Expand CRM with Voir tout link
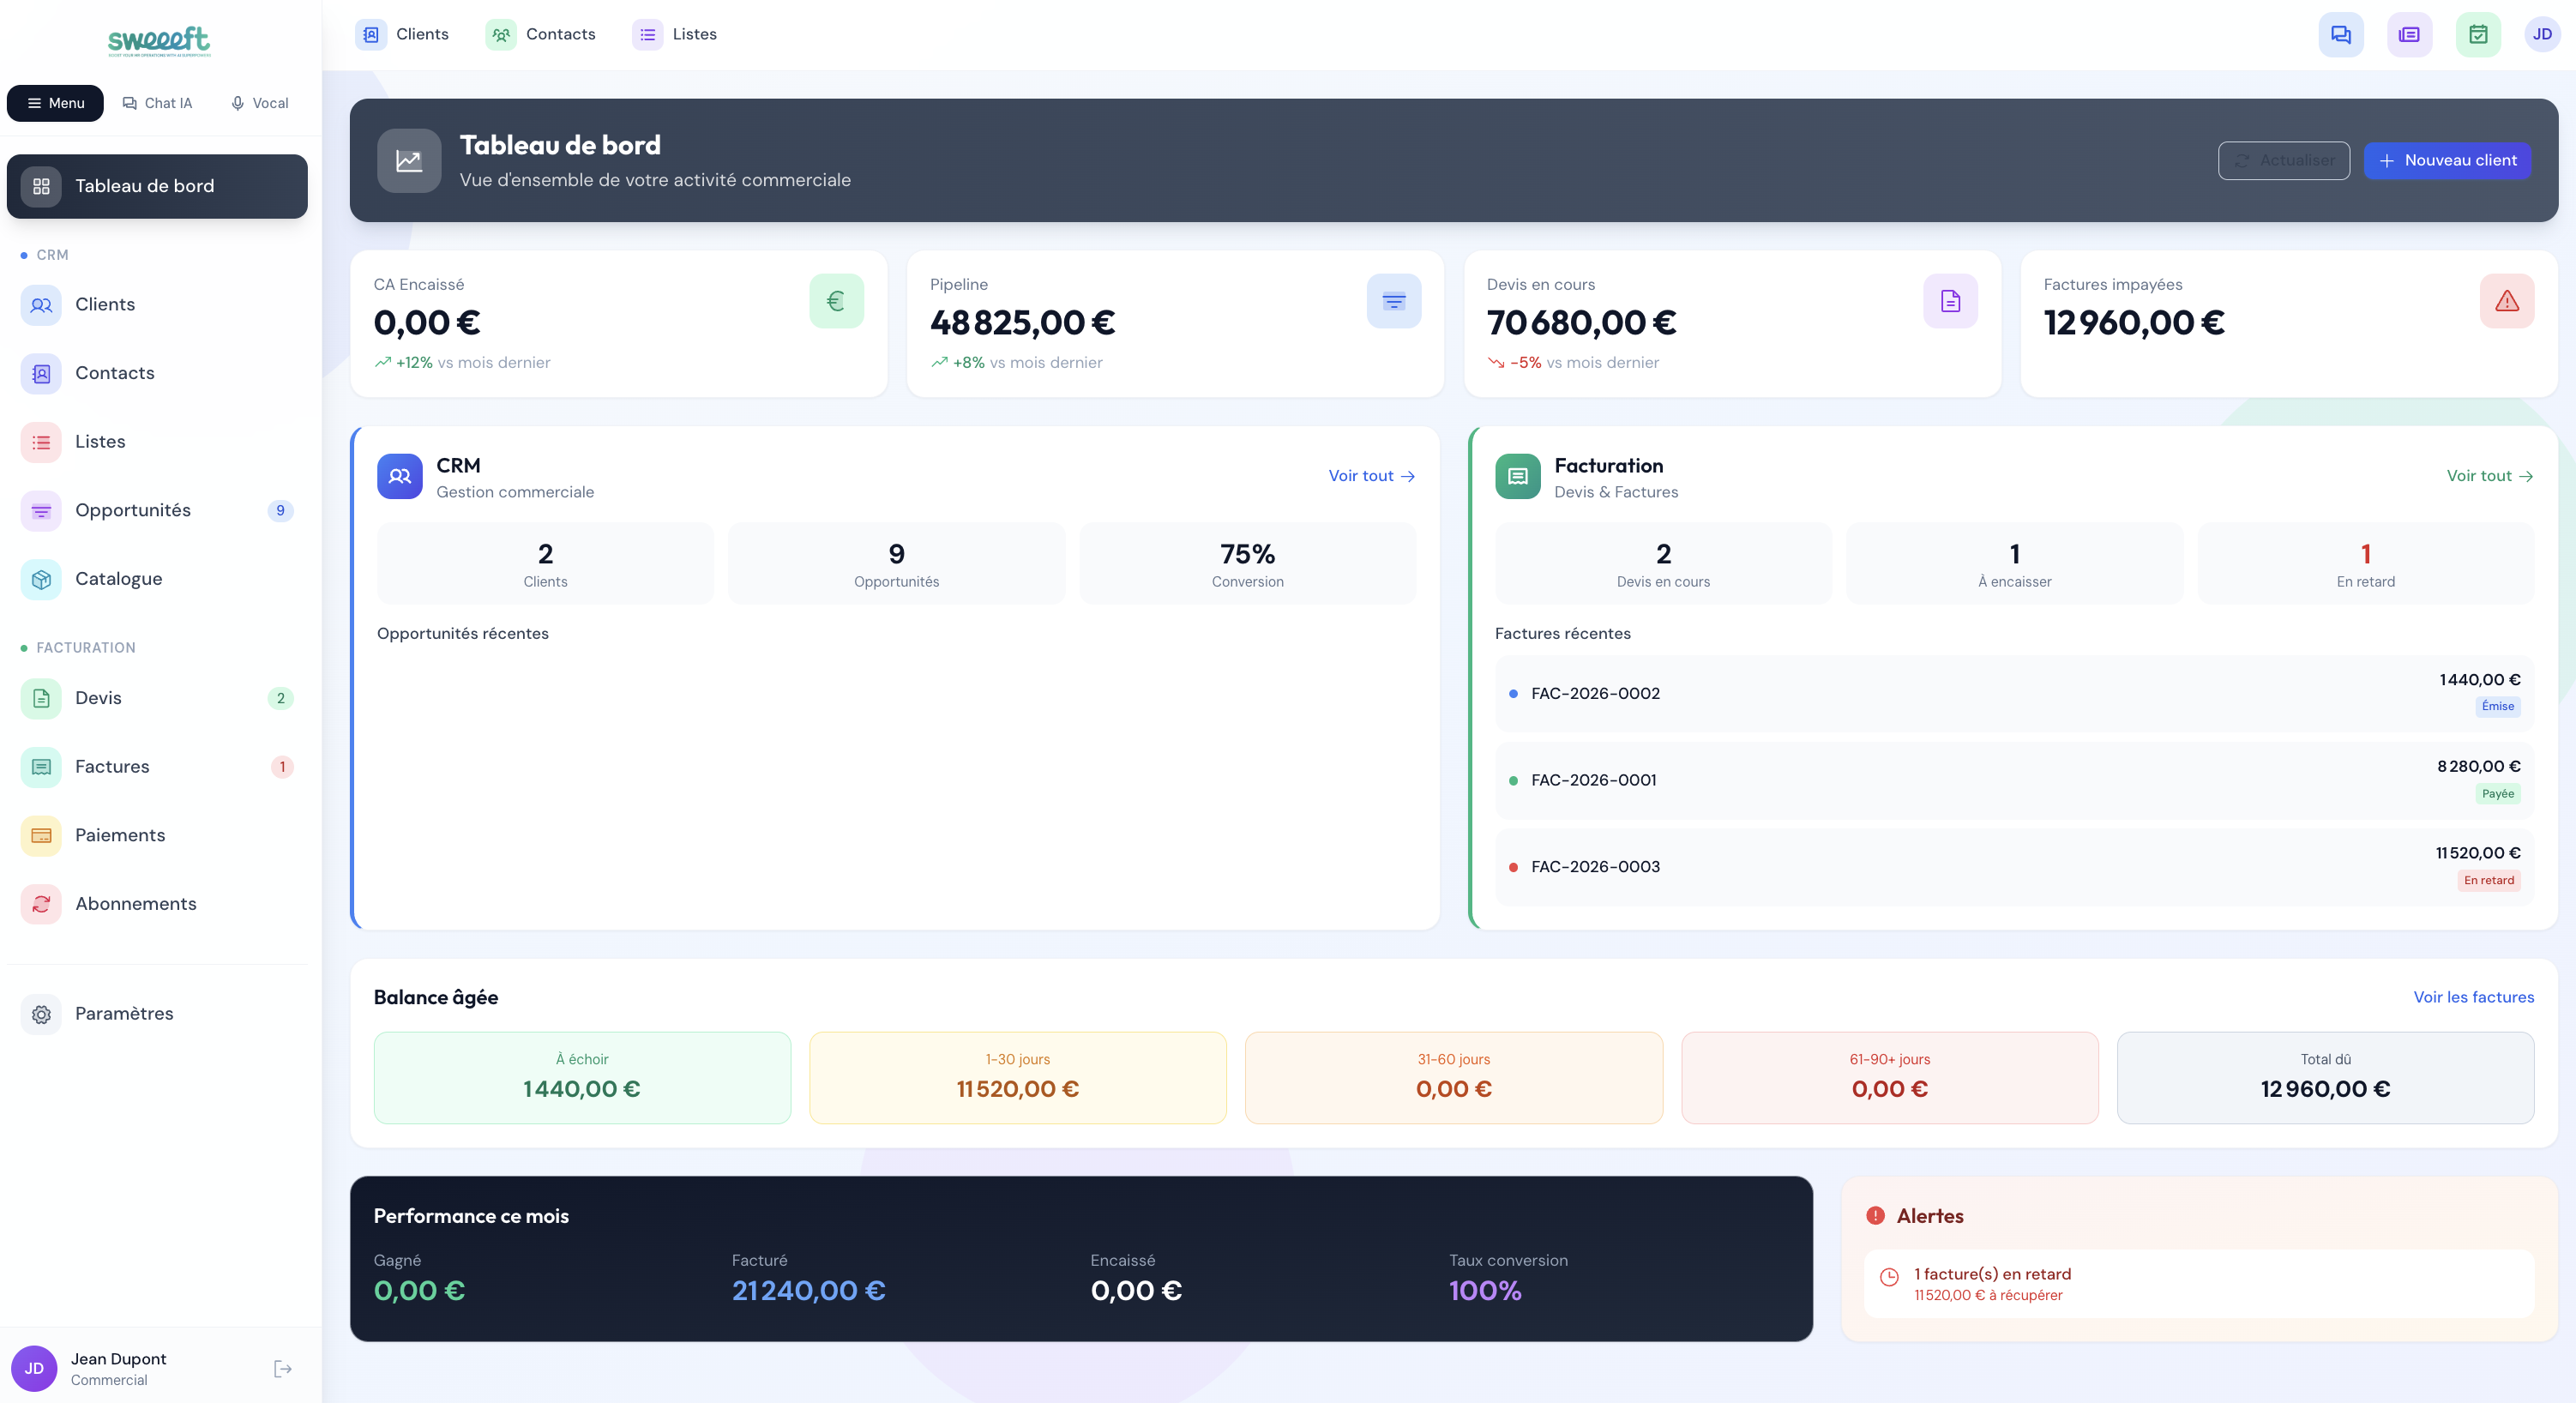This screenshot has height=1403, width=2576. click(1370, 476)
